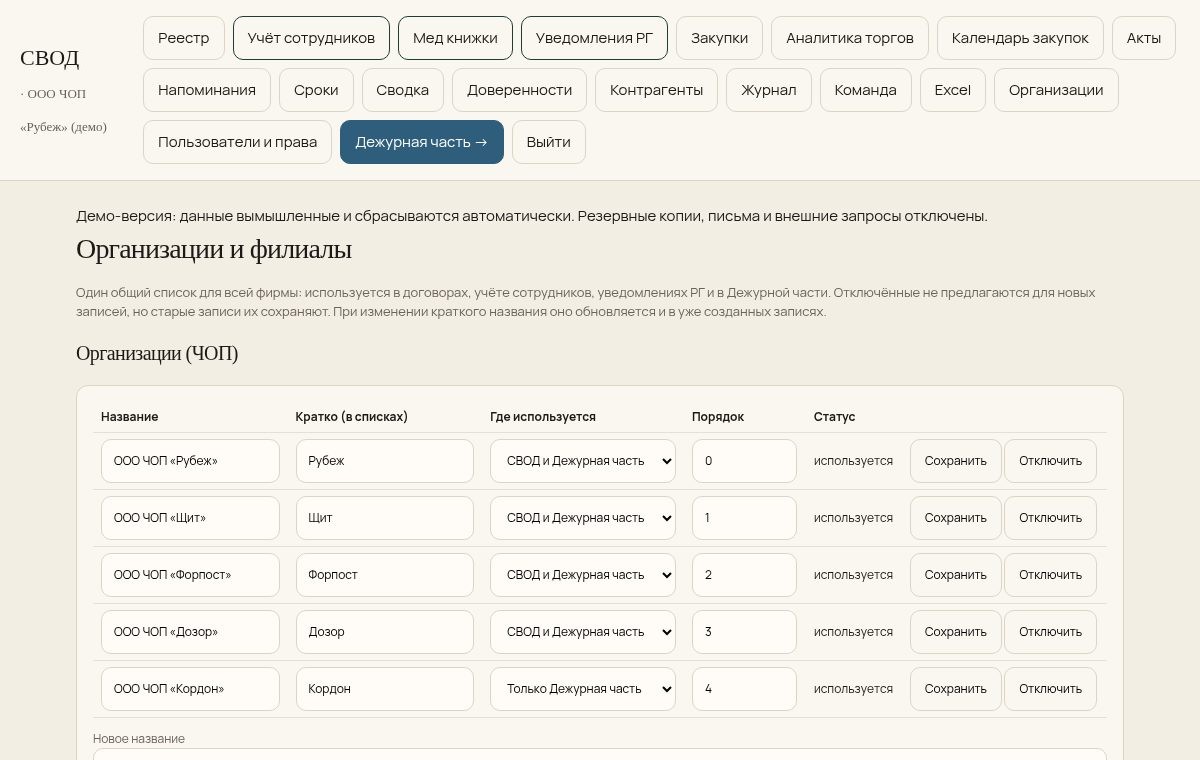This screenshot has width=1200, height=760.
Task: Expand usage dropdown for Рубеж row
Action: pyautogui.click(x=583, y=461)
